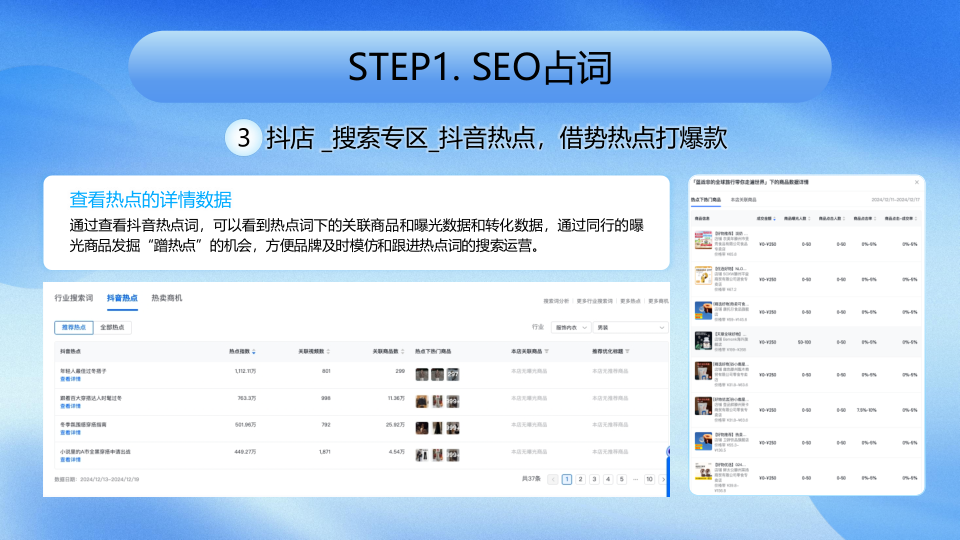Click the 50-100 exposure value cell
Screen dimensions: 960x540
pyautogui.click(x=804, y=342)
